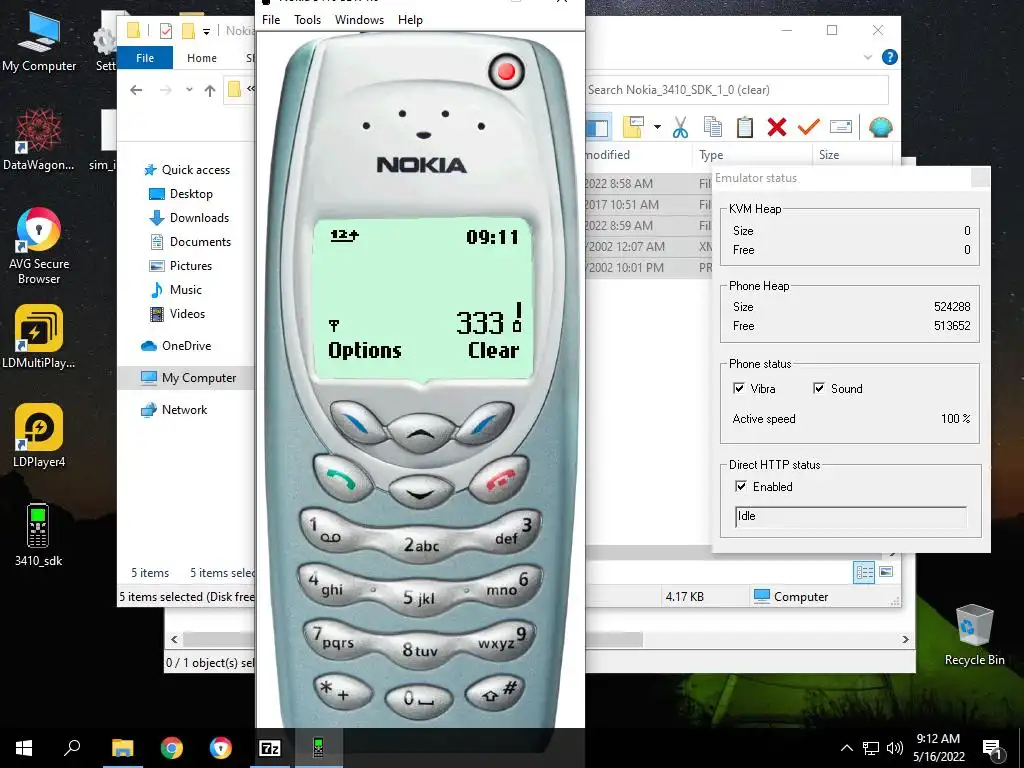Click the red power button on the Nokia phone
The image size is (1024, 768).
tap(506, 72)
